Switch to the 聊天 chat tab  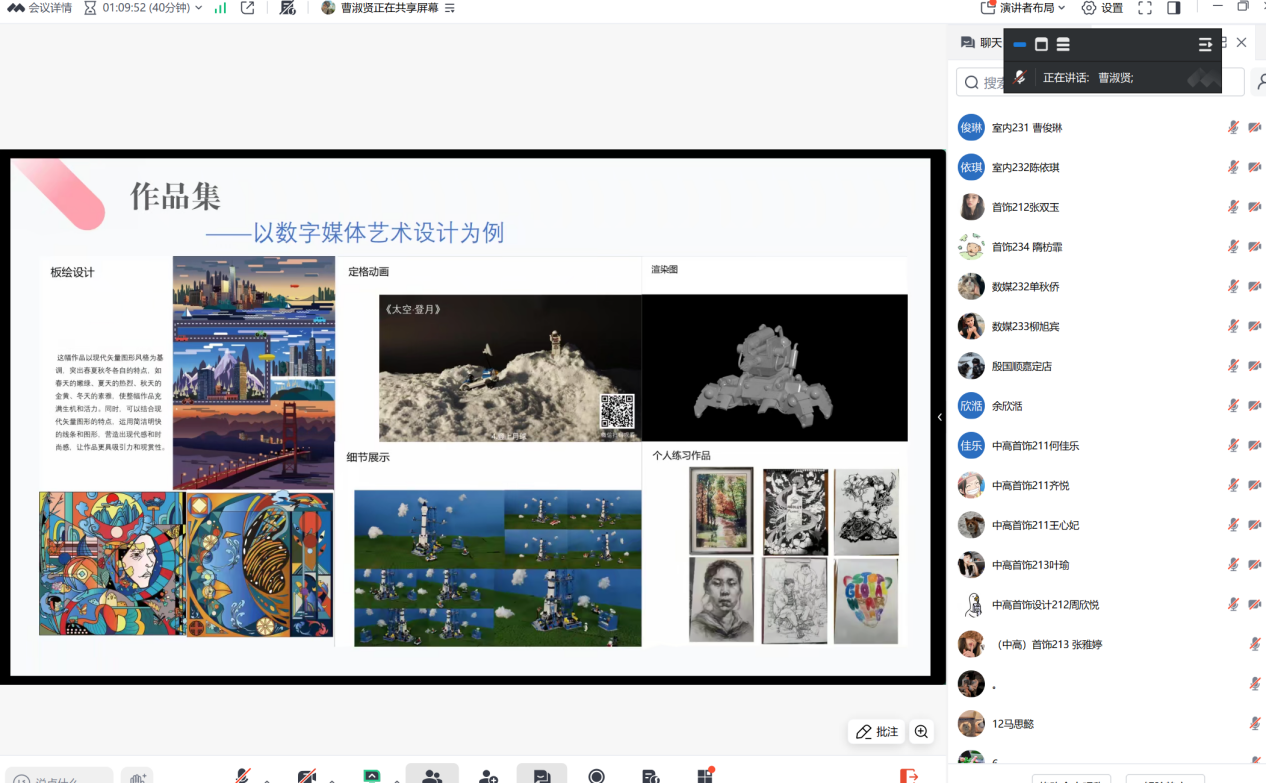pyautogui.click(x=981, y=42)
